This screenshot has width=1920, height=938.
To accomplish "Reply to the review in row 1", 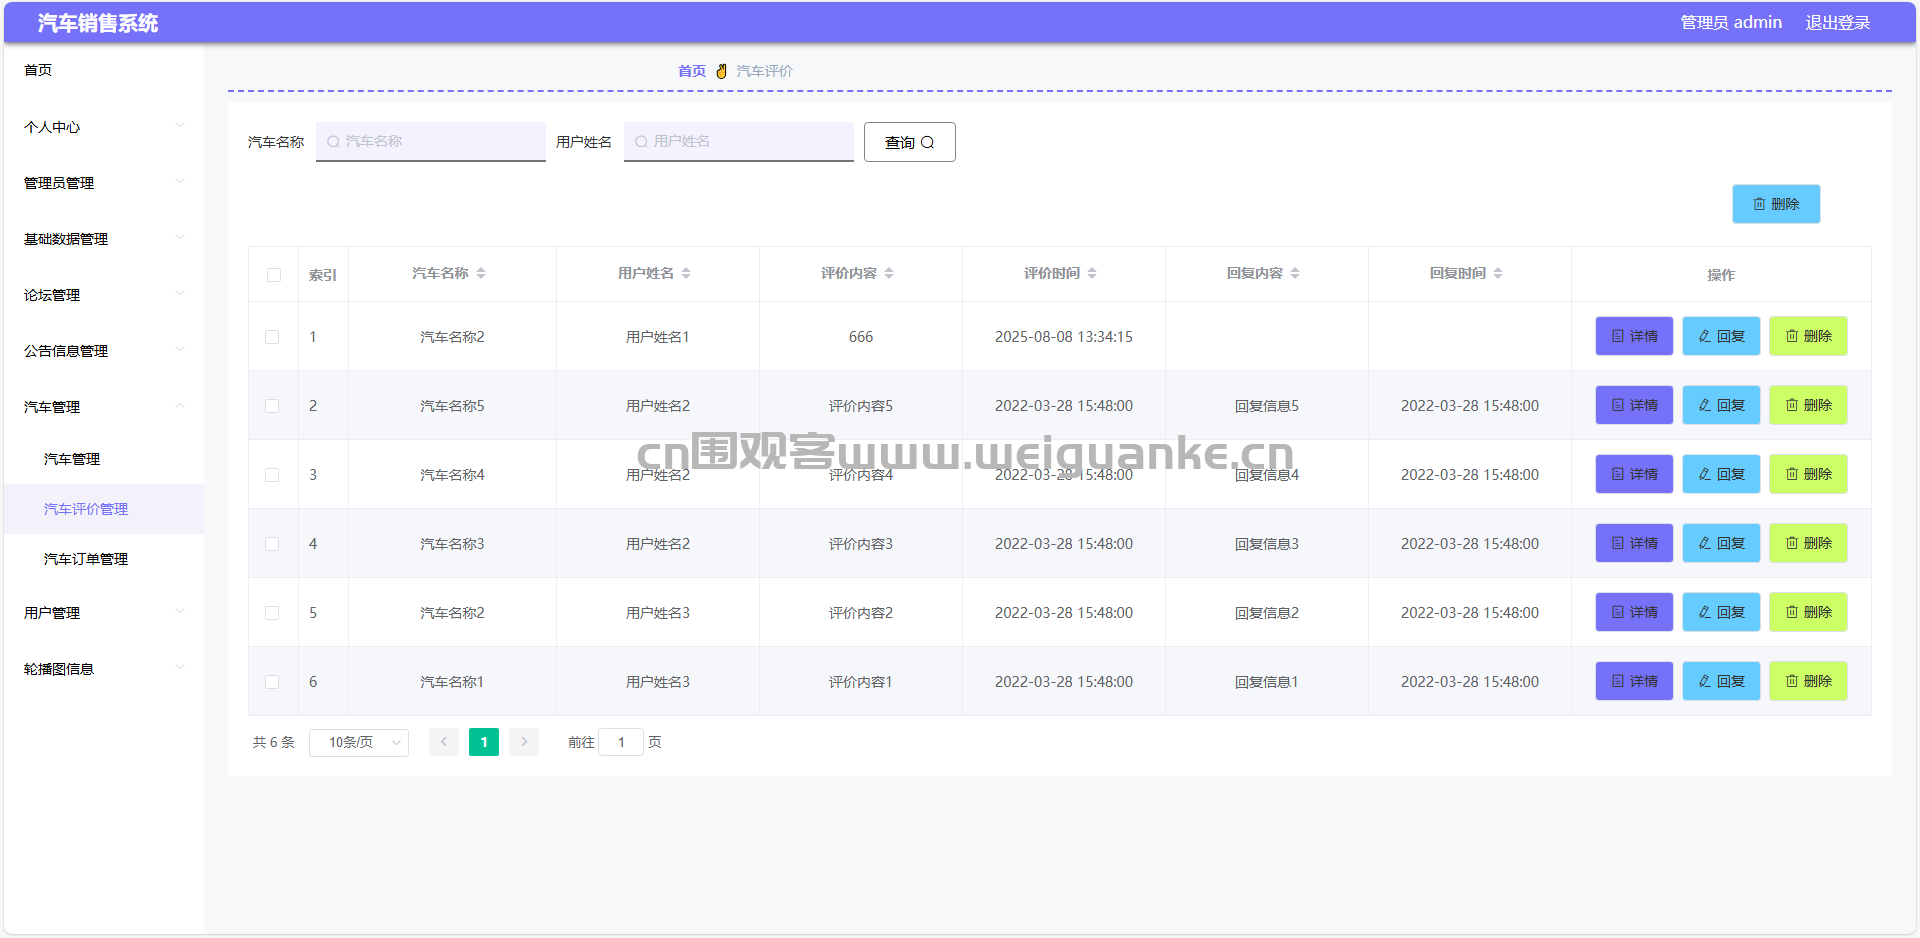I will click(x=1721, y=336).
